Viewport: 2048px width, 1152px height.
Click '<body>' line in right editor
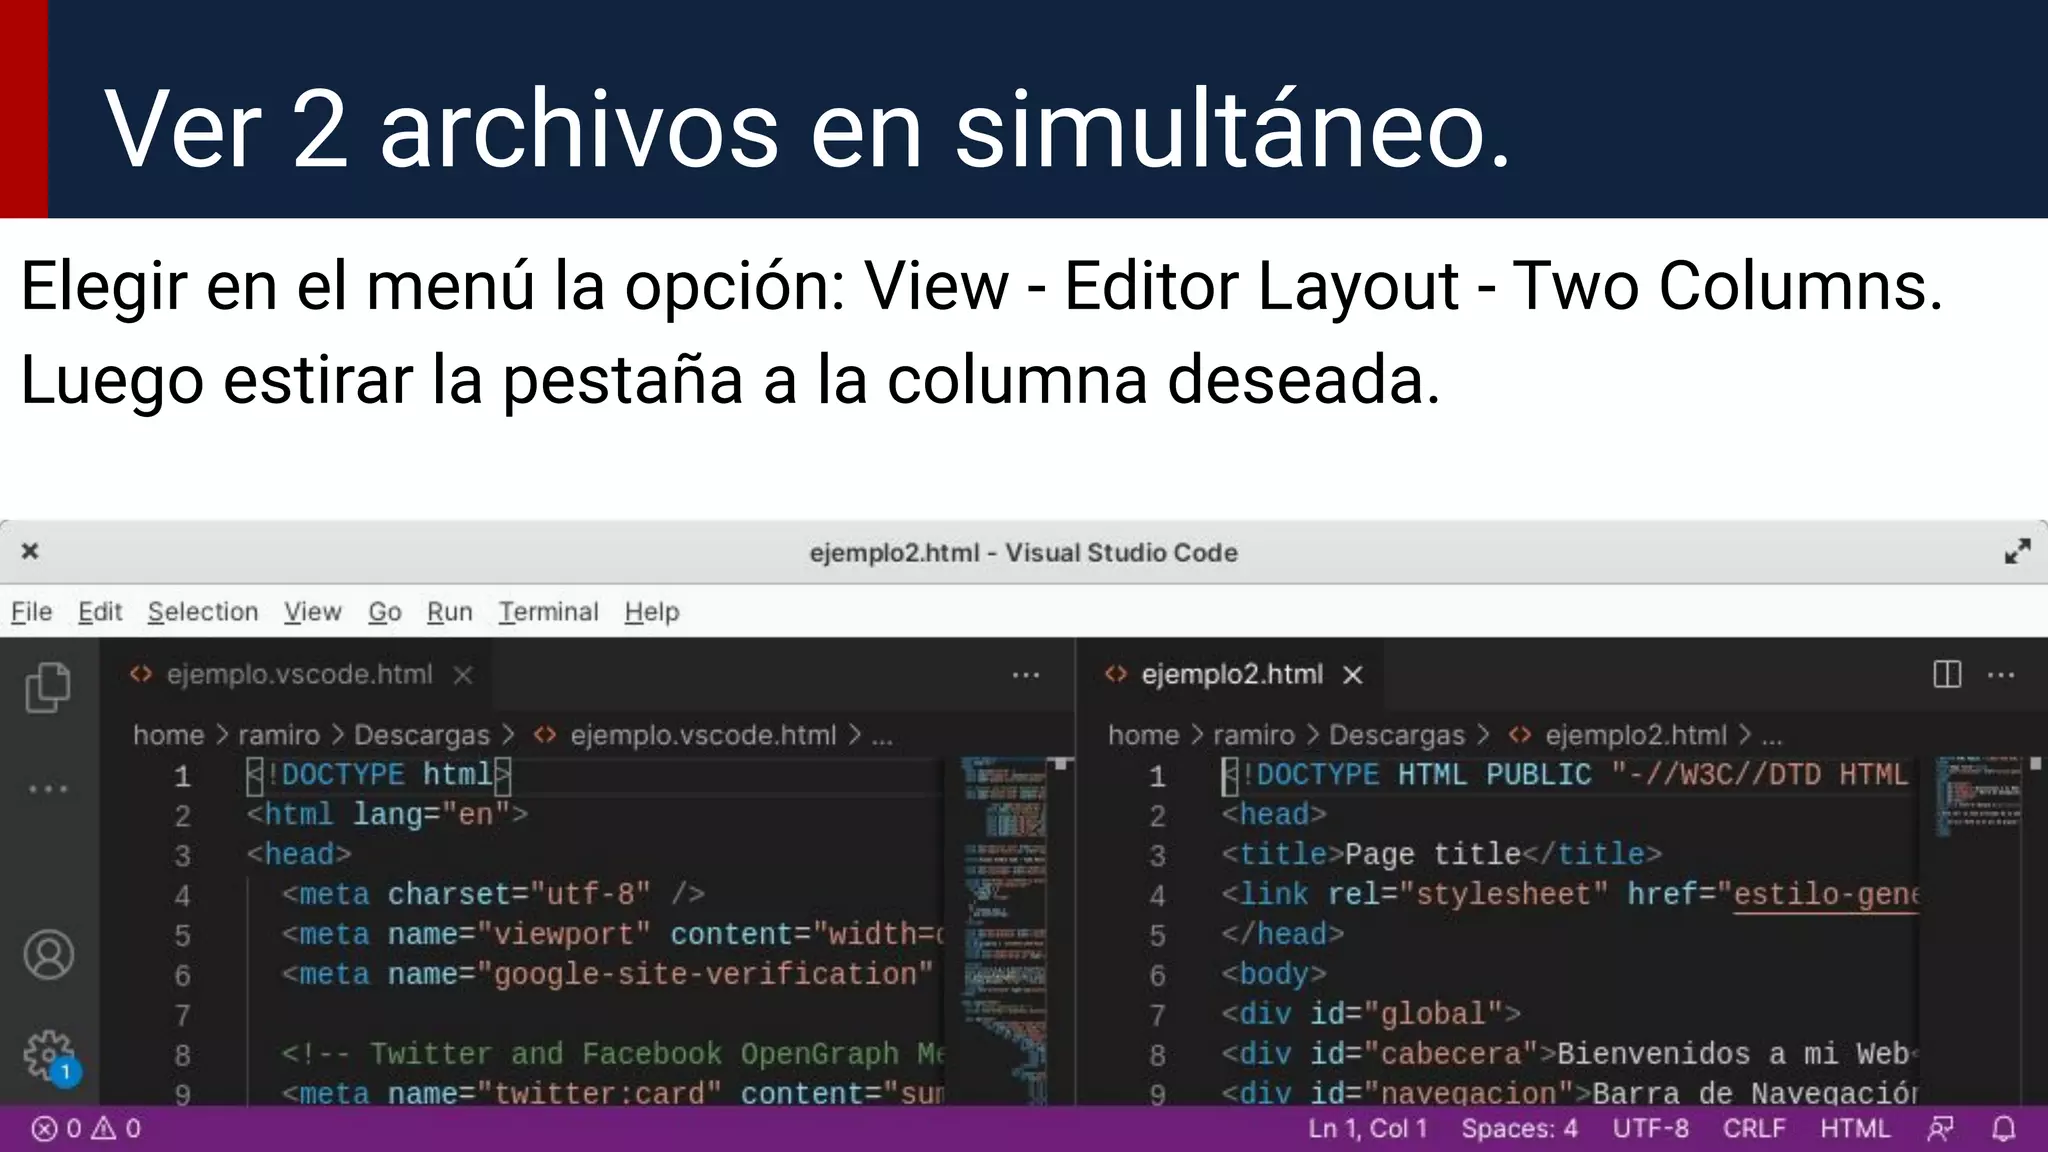[x=1273, y=975]
